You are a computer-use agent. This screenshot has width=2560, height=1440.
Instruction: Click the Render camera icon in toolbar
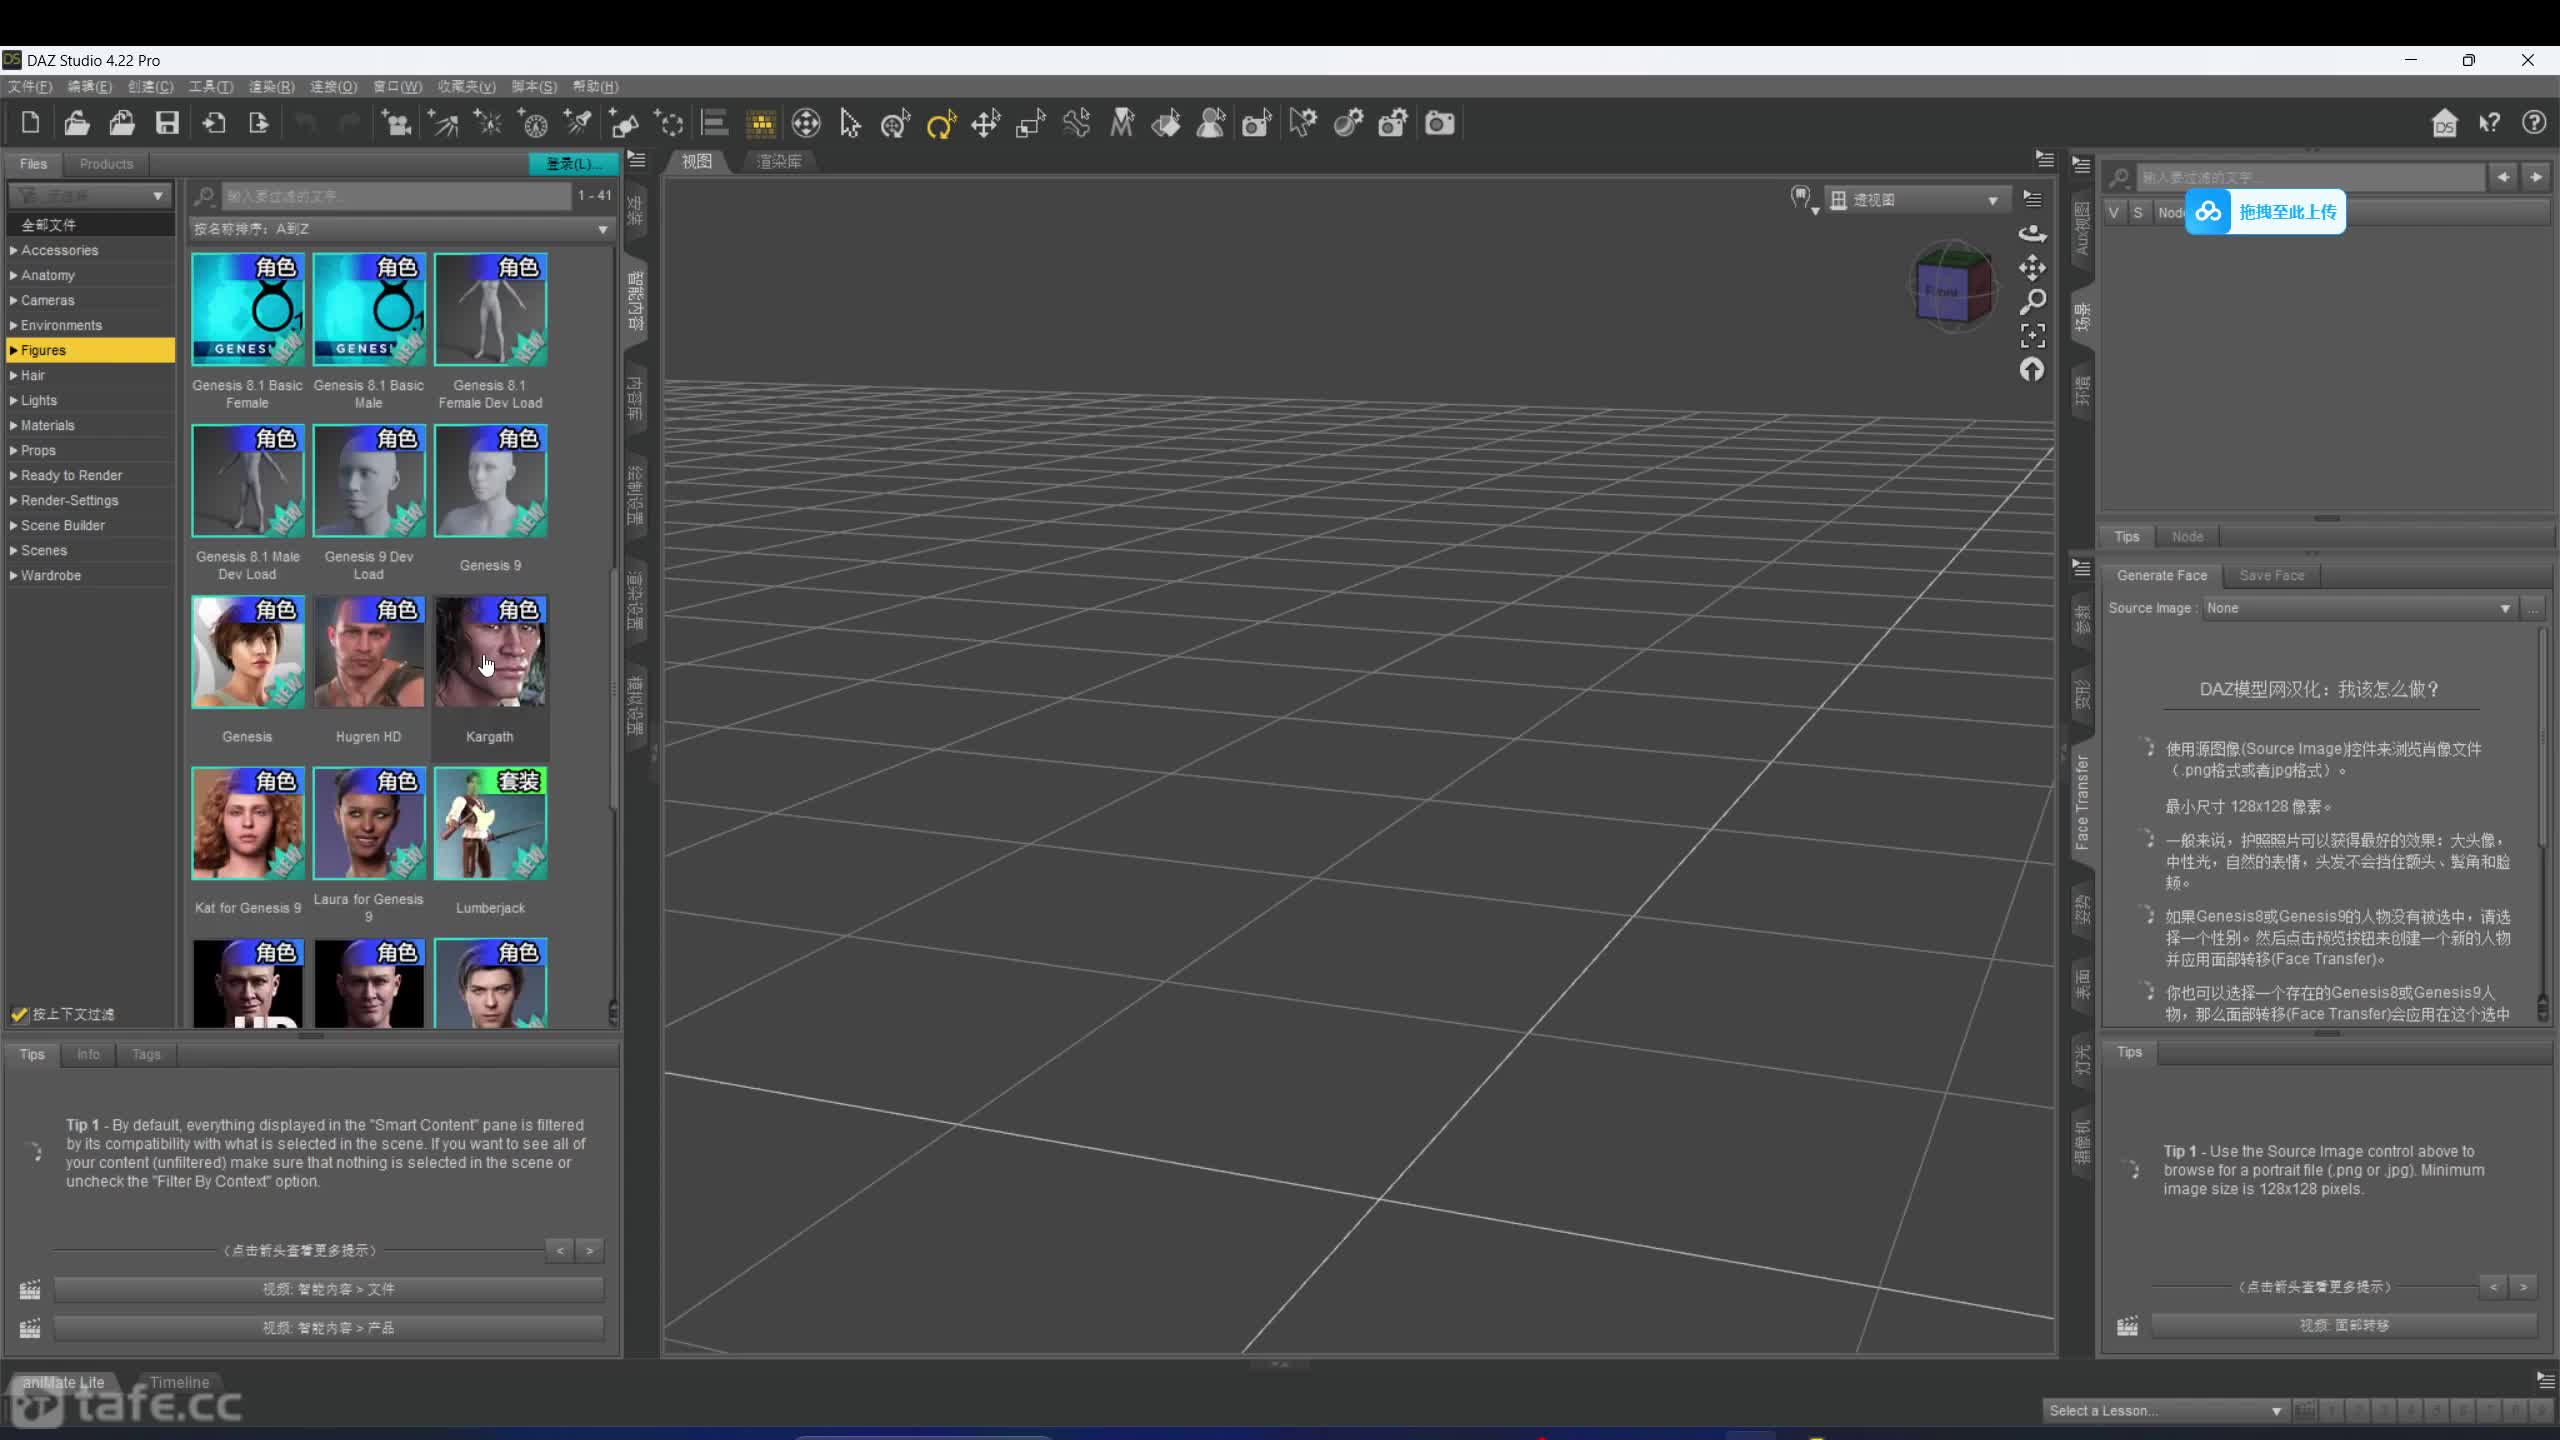coord(1439,123)
